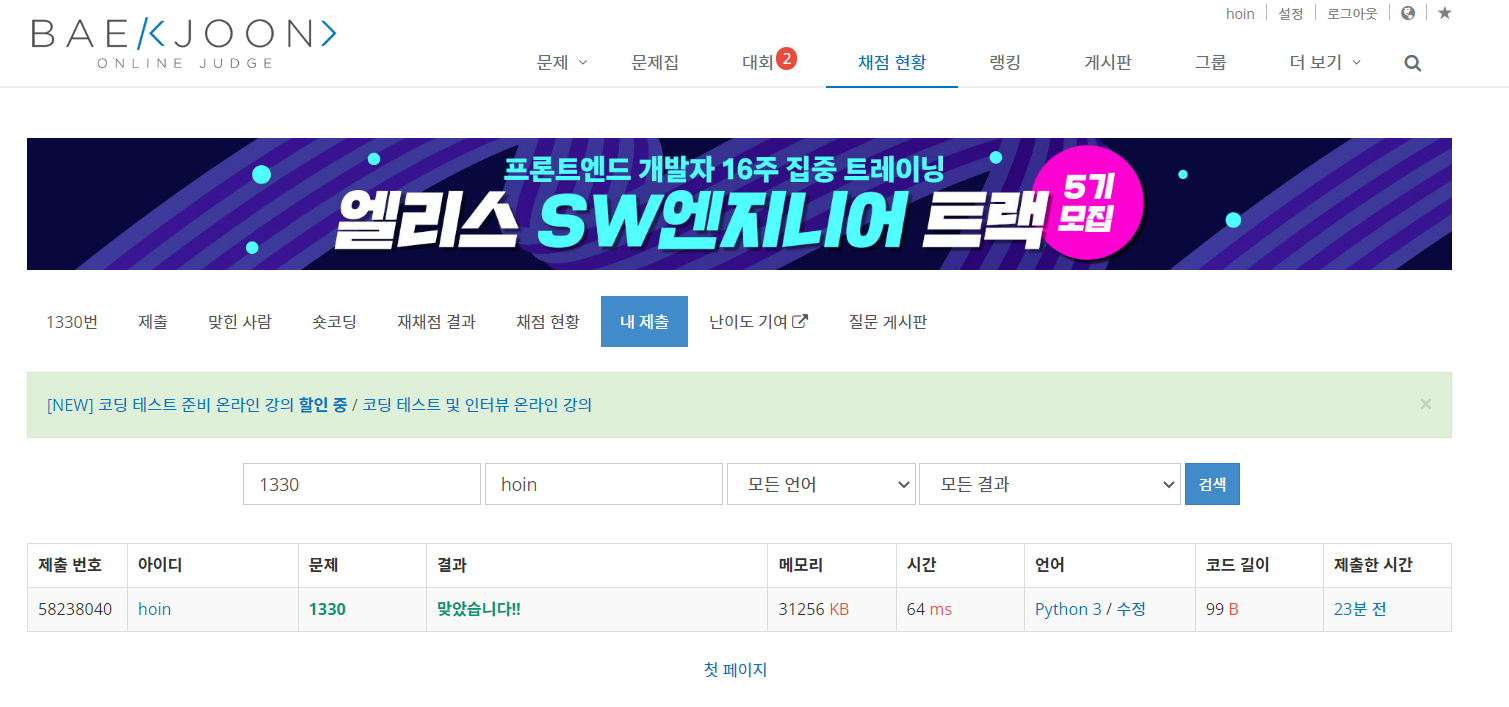Click the red contest badge showing 2
The width and height of the screenshot is (1509, 707).
click(786, 59)
